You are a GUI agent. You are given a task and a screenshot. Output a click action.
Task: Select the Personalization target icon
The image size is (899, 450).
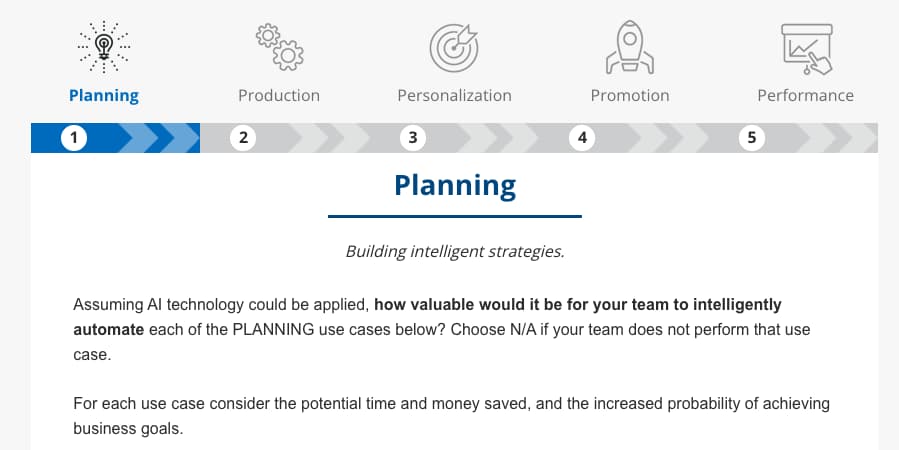point(454,47)
